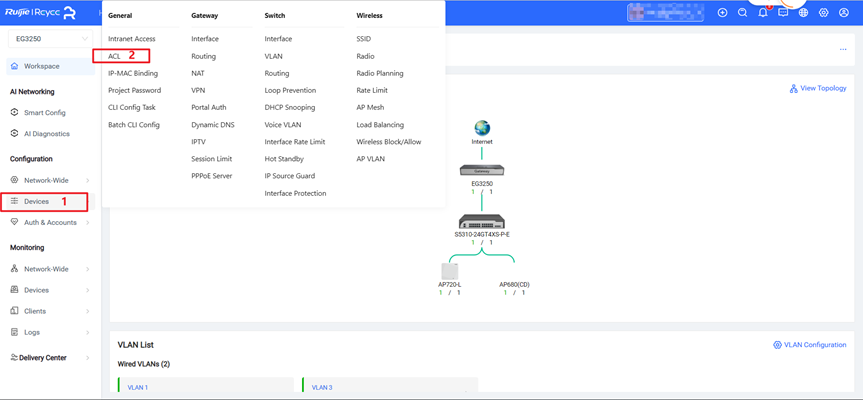Select the EG3250 gateway device icon
Screen dimensions: 863x400
click(x=482, y=171)
